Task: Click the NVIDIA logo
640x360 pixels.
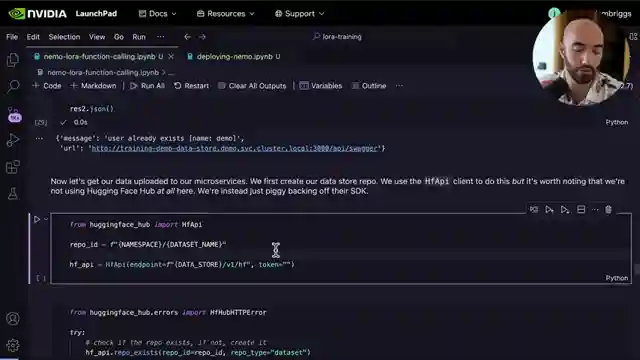Action: point(38,13)
